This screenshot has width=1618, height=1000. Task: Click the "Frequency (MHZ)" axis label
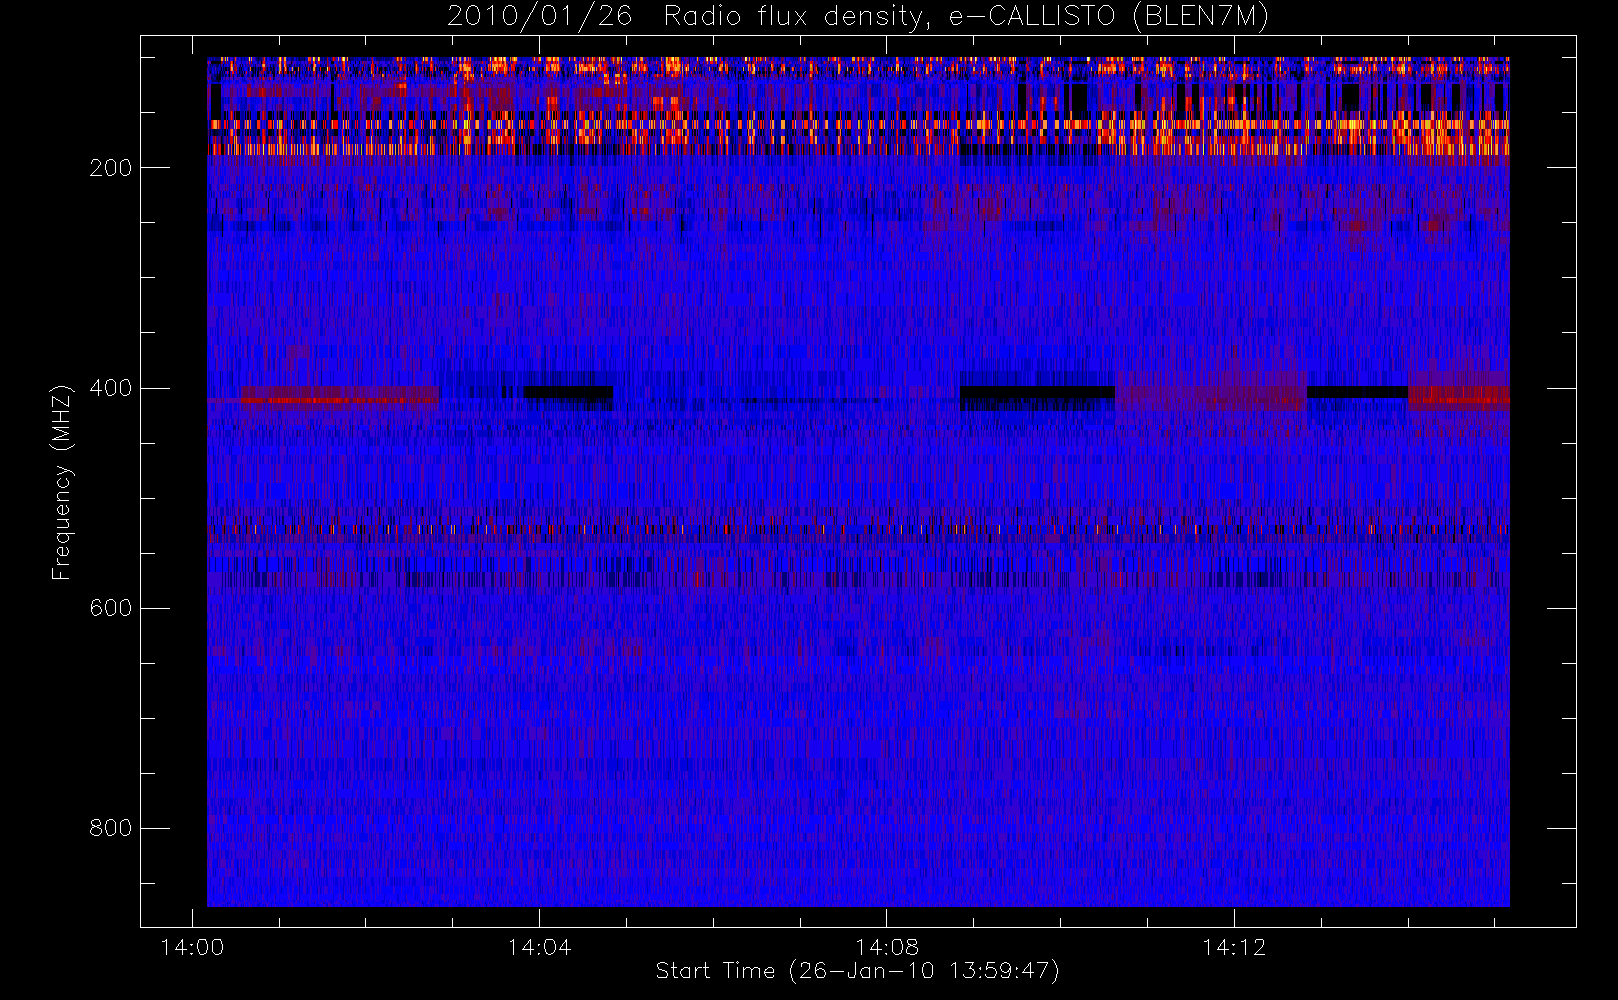[62, 482]
